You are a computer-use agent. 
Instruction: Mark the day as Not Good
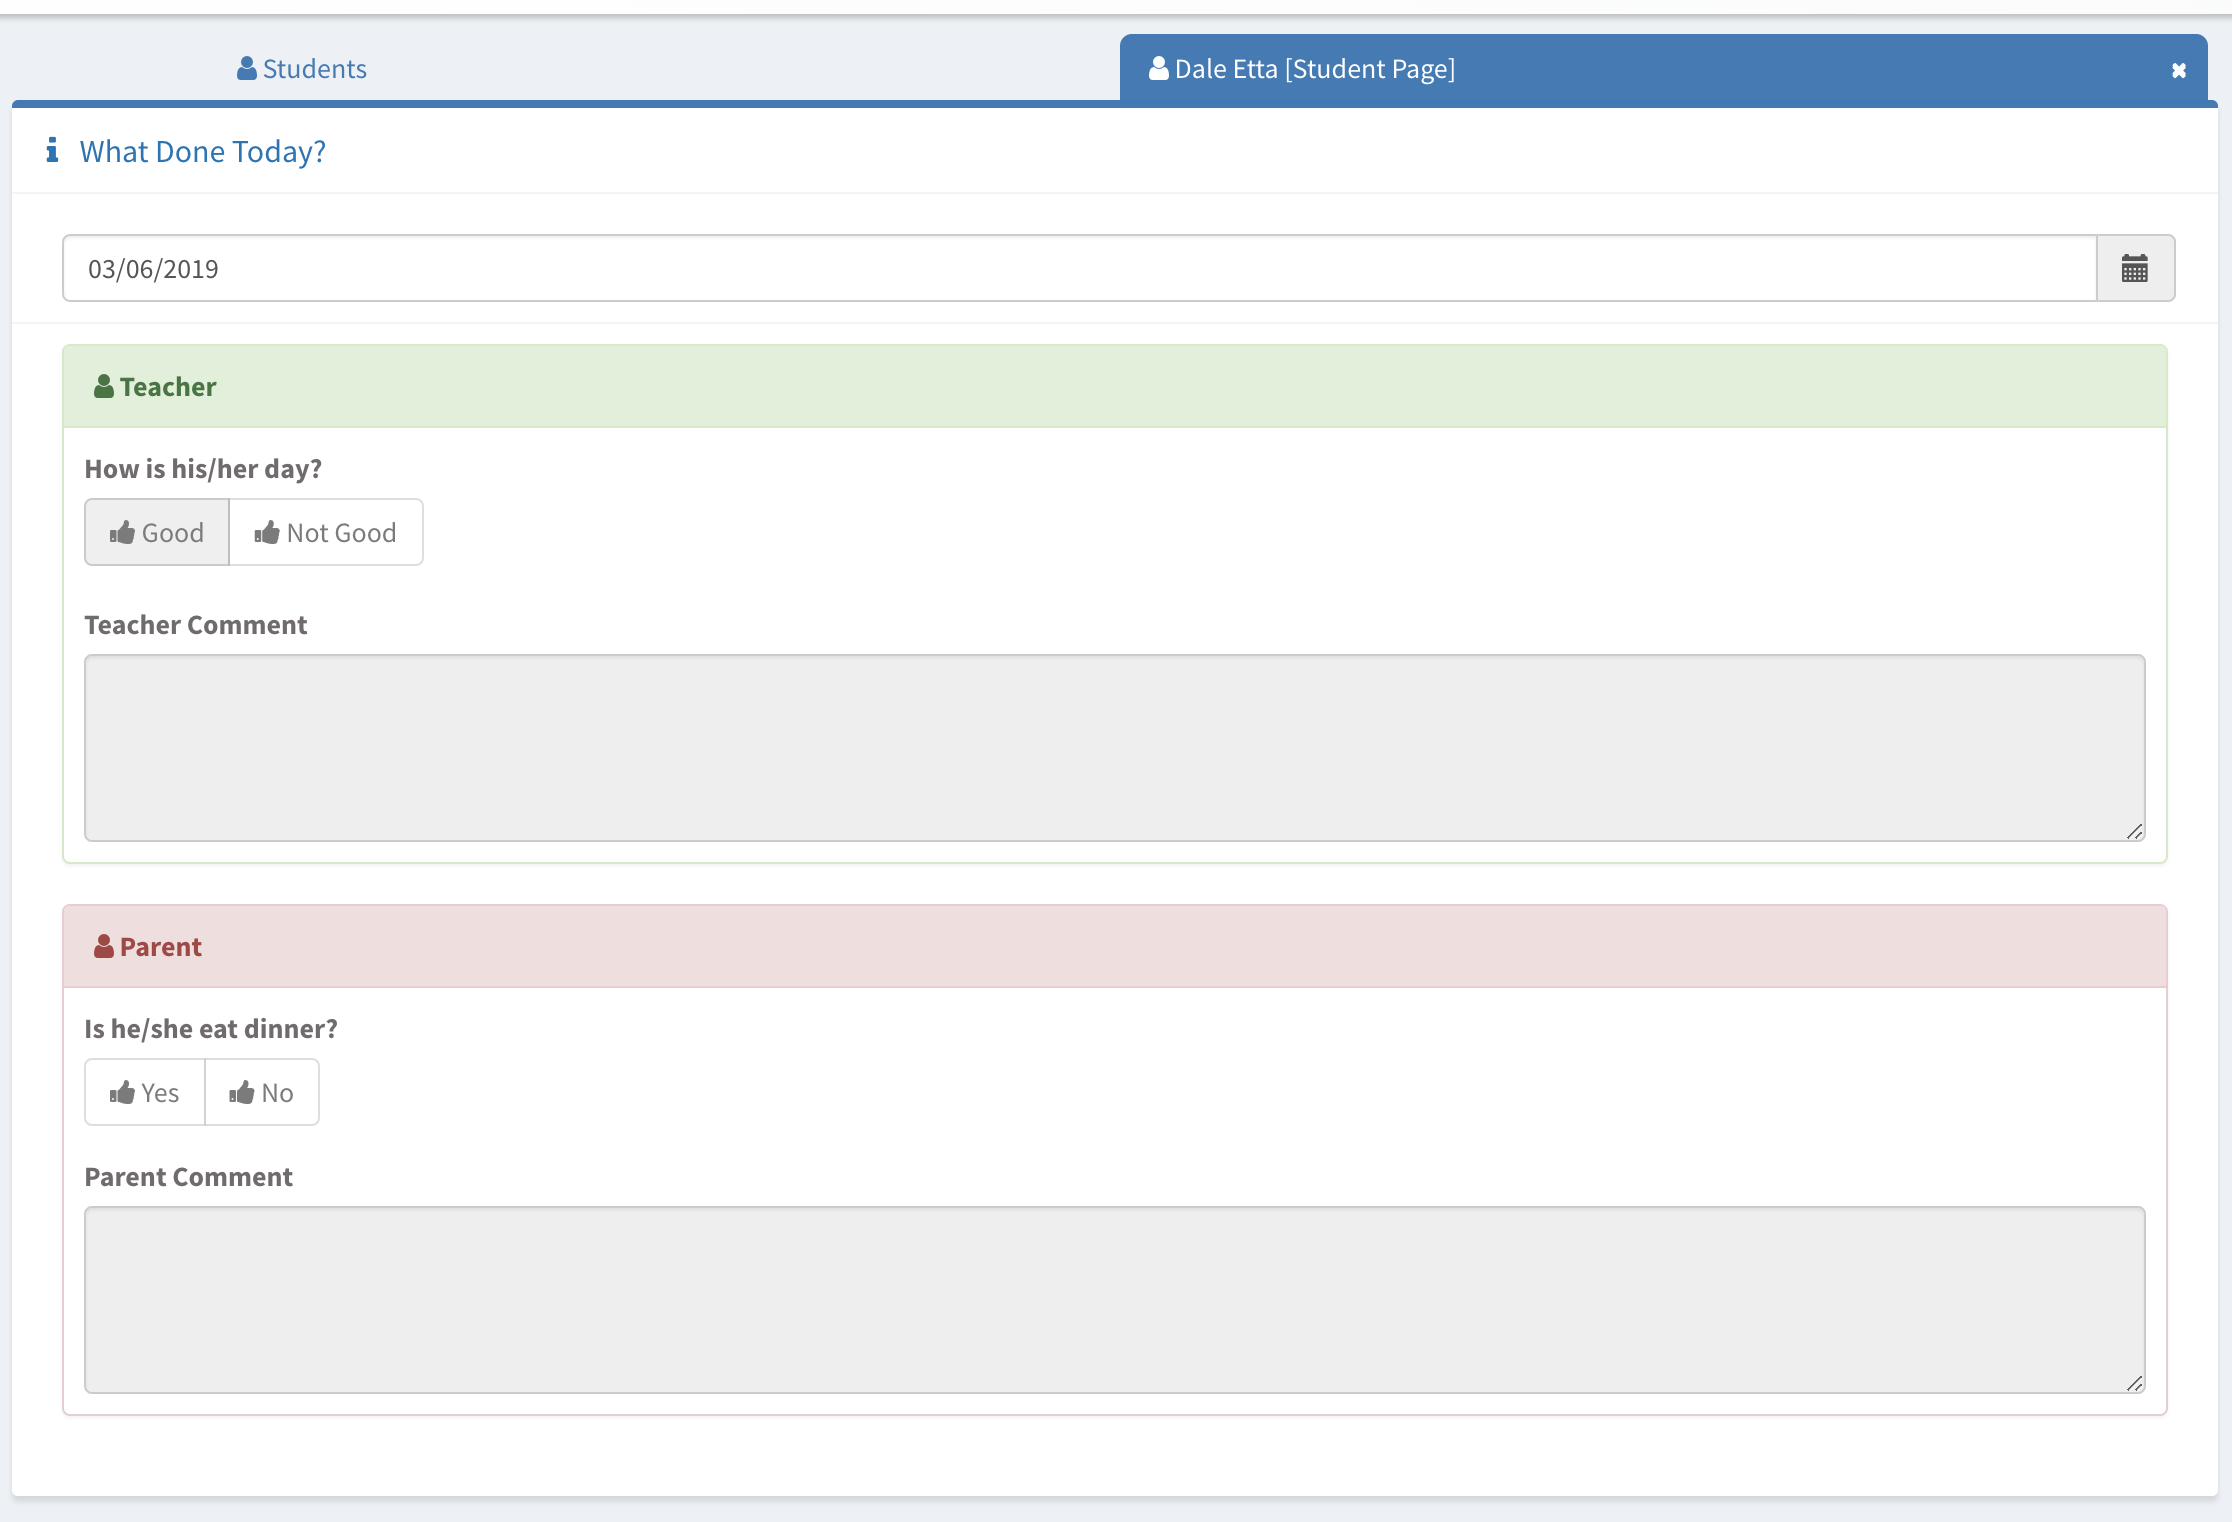[326, 532]
